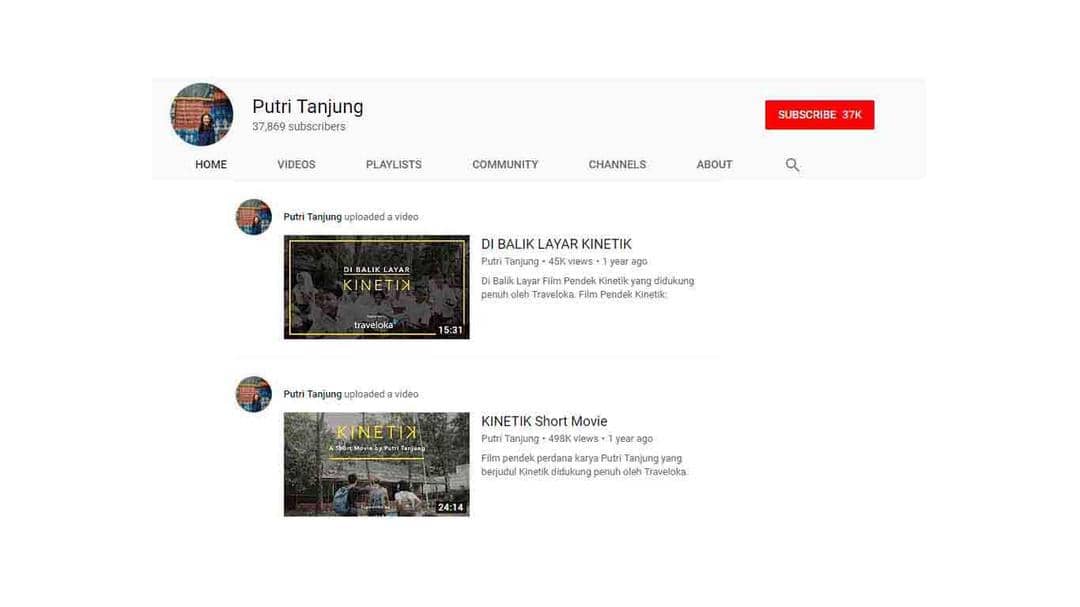Switch to the VIDEOS tab
This screenshot has width=1080, height=607.
[x=296, y=165]
